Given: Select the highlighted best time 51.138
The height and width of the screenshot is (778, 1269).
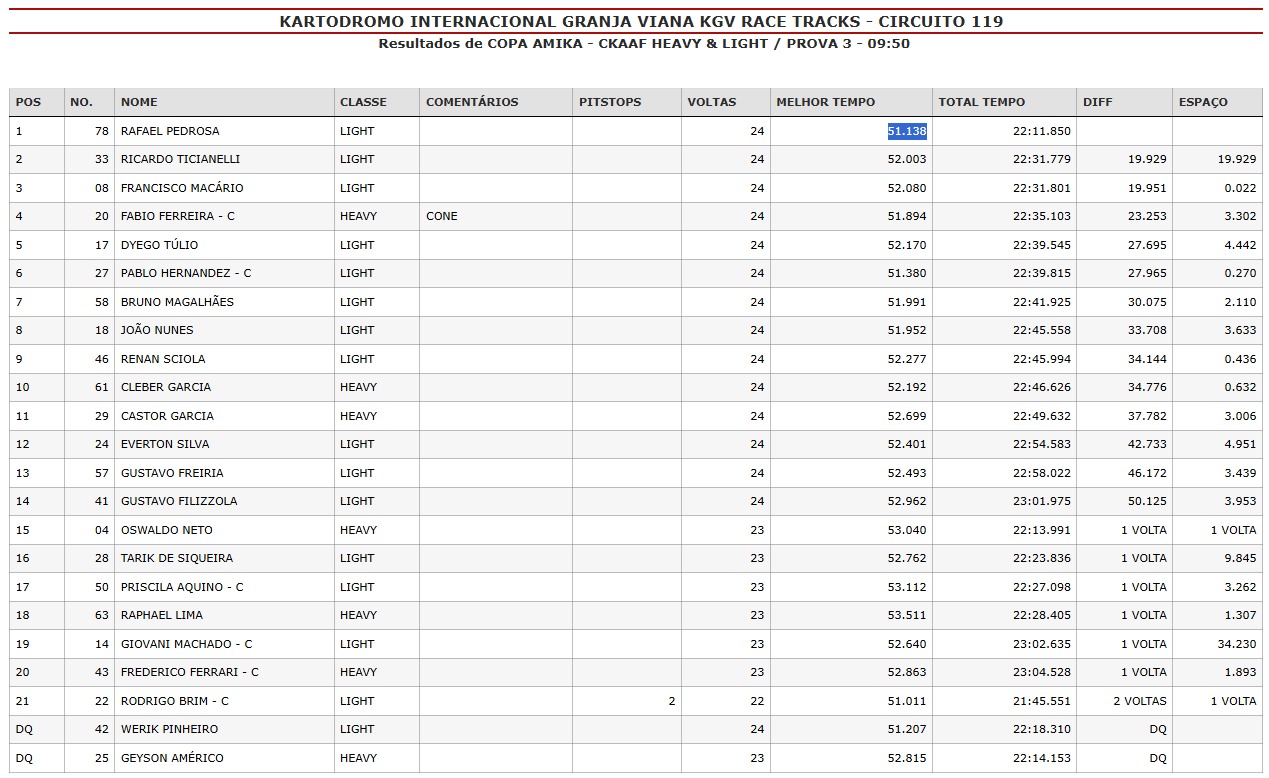Looking at the screenshot, I should click(907, 131).
